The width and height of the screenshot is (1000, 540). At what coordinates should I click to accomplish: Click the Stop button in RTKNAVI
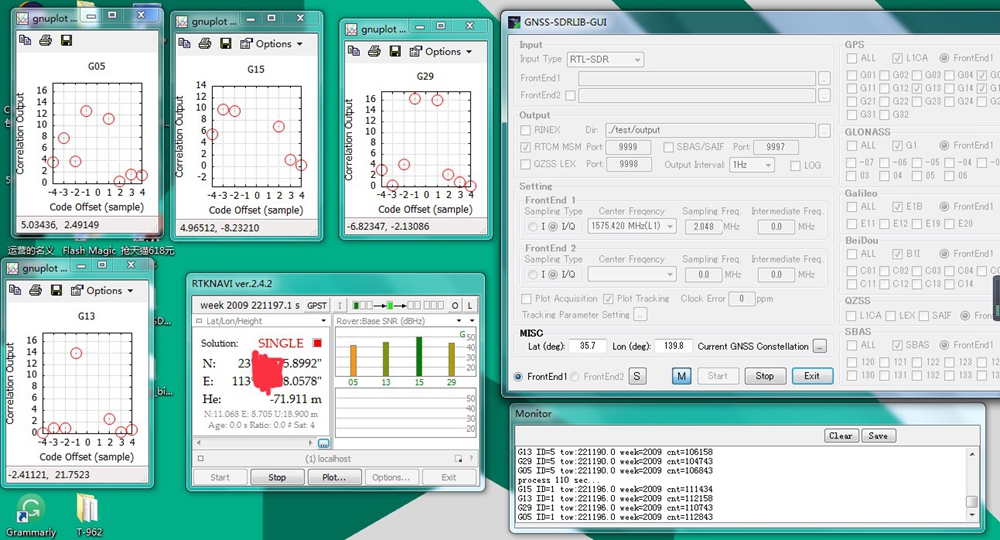(x=277, y=477)
